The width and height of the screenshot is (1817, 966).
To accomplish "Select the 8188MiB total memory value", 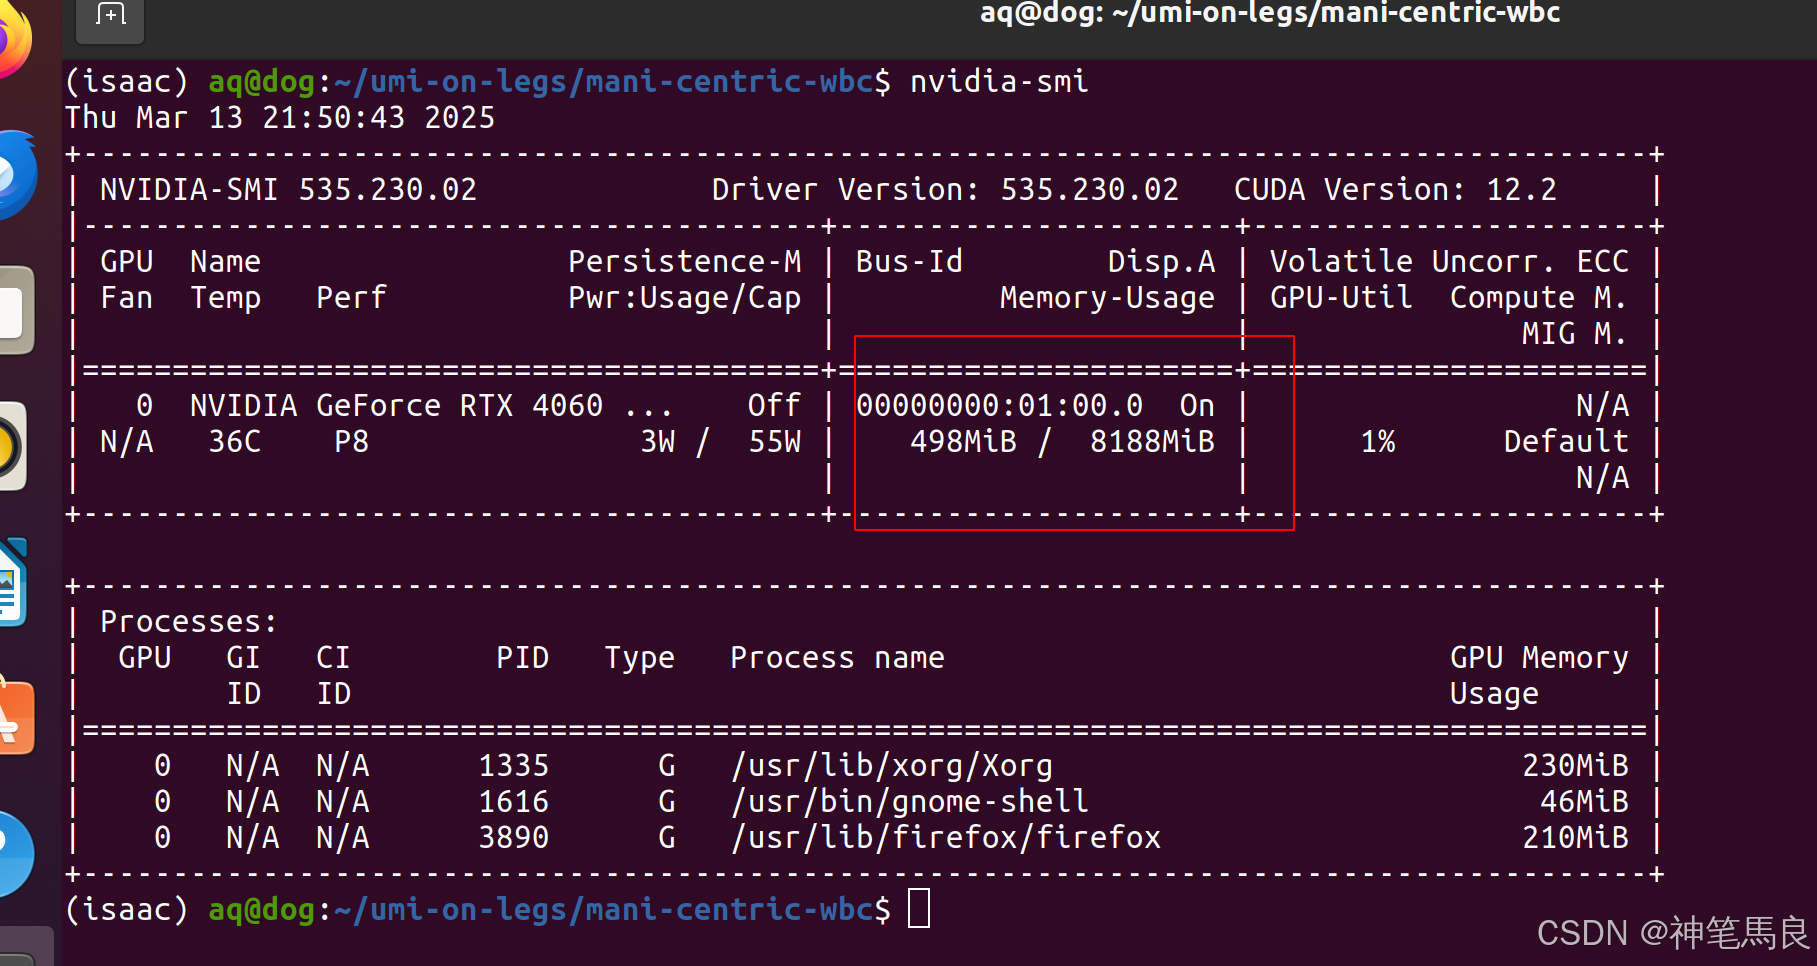I will [1152, 442].
